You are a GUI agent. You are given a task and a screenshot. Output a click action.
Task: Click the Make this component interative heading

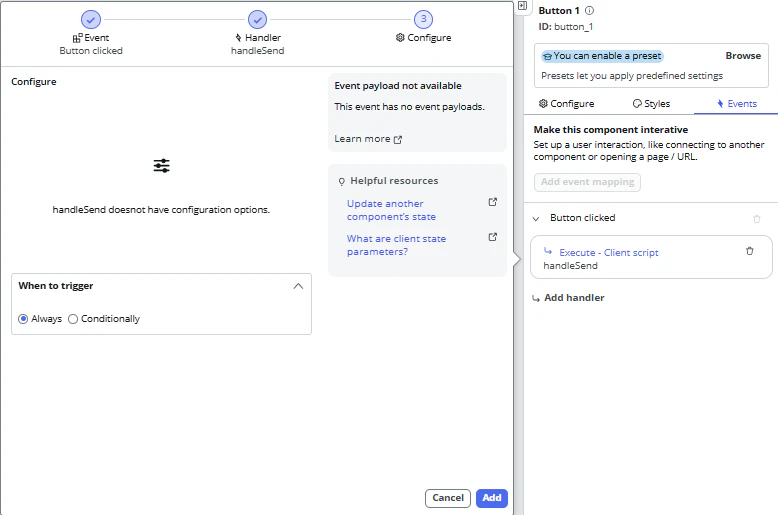coord(611,130)
